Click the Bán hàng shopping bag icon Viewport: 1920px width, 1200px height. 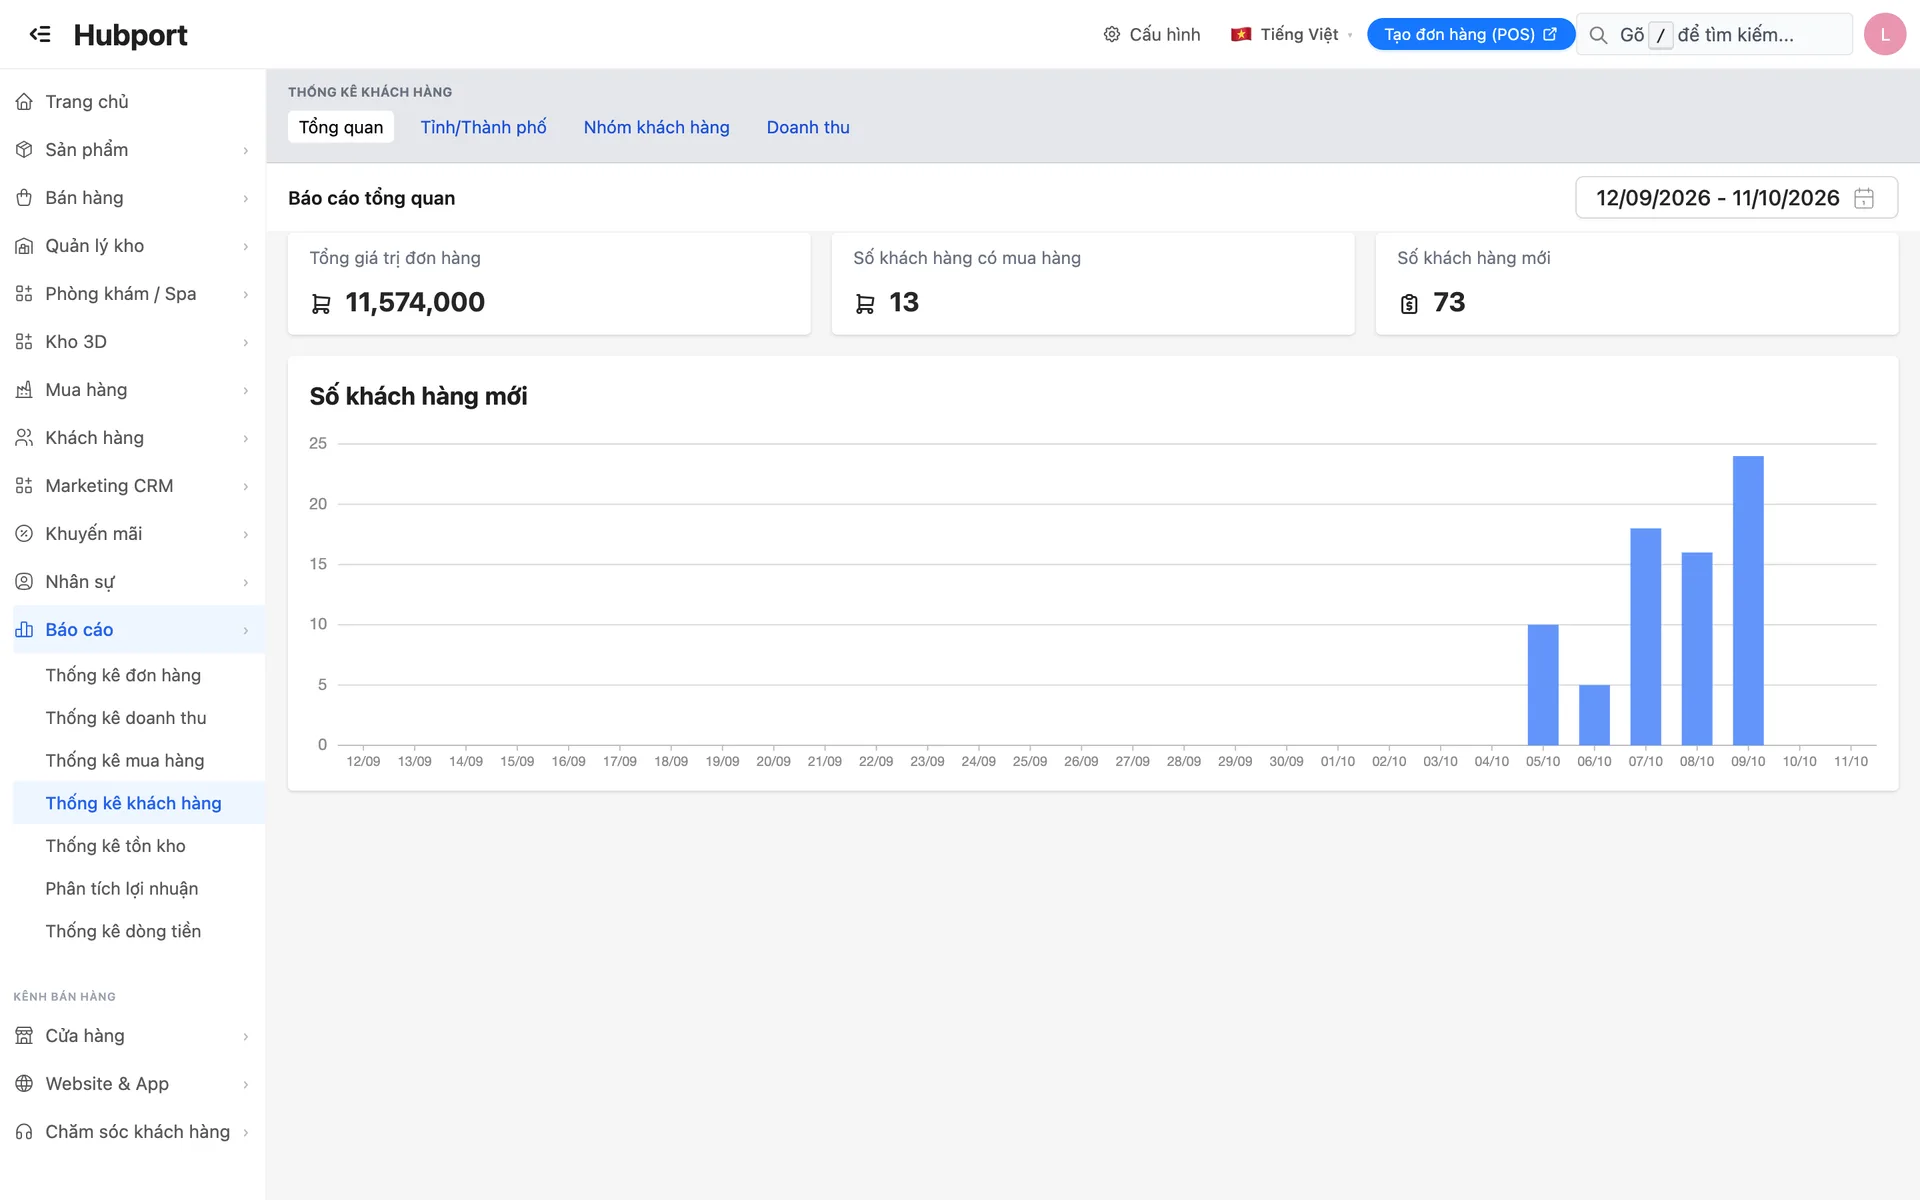point(24,198)
